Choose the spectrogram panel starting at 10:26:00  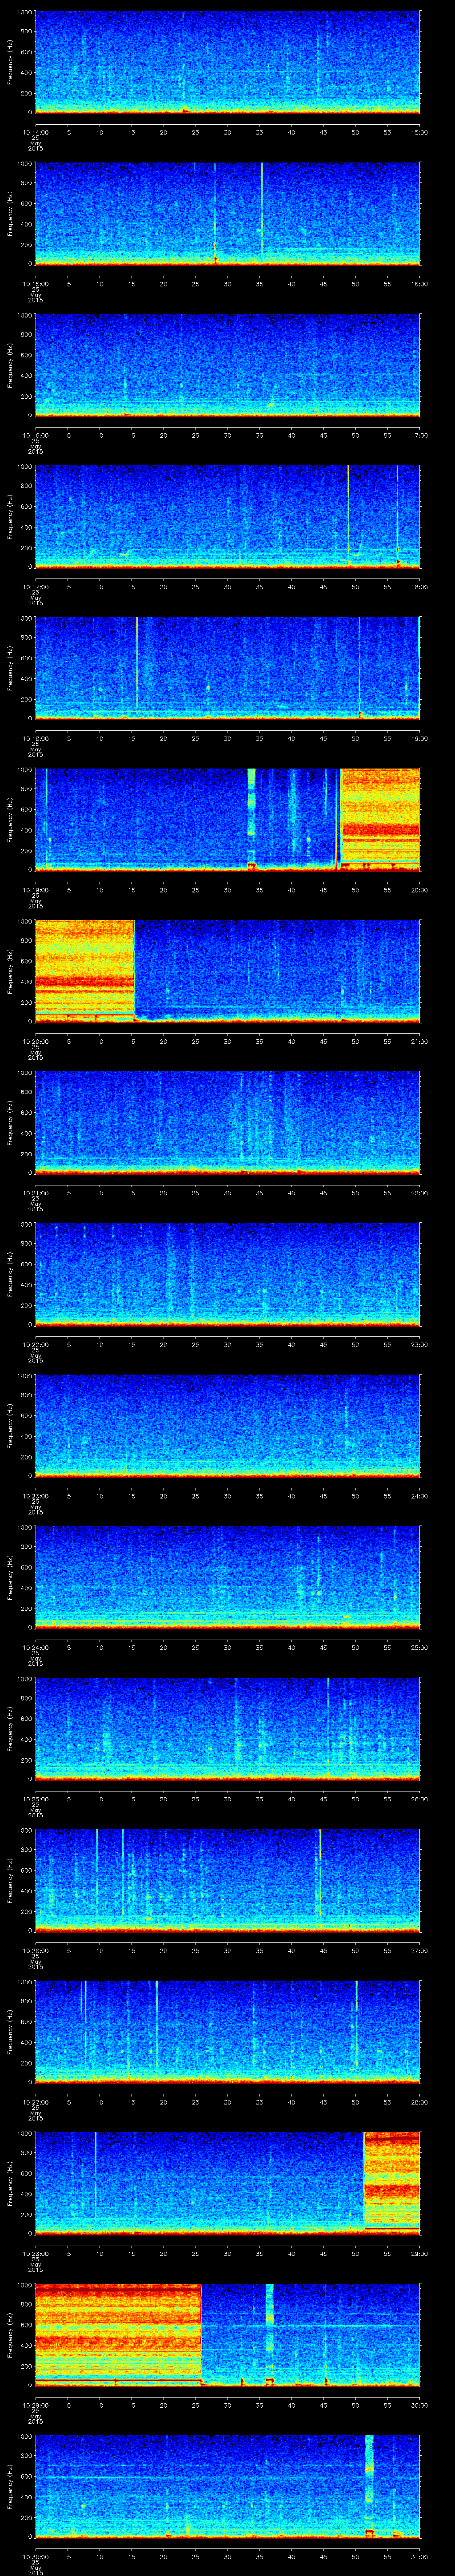tap(227, 1880)
